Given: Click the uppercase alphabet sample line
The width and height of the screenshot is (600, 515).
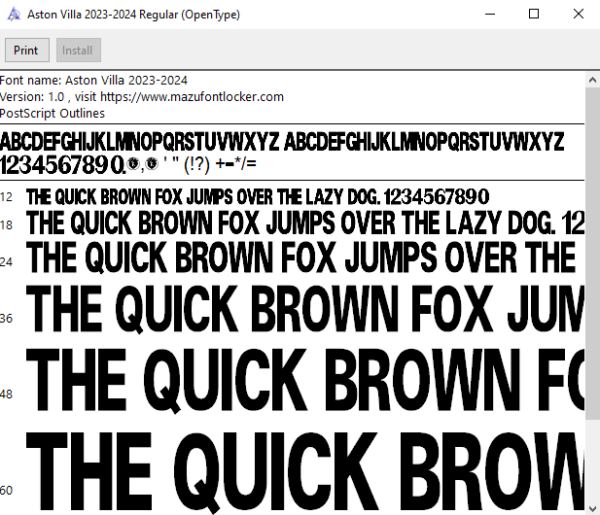Looking at the screenshot, I should pos(282,142).
